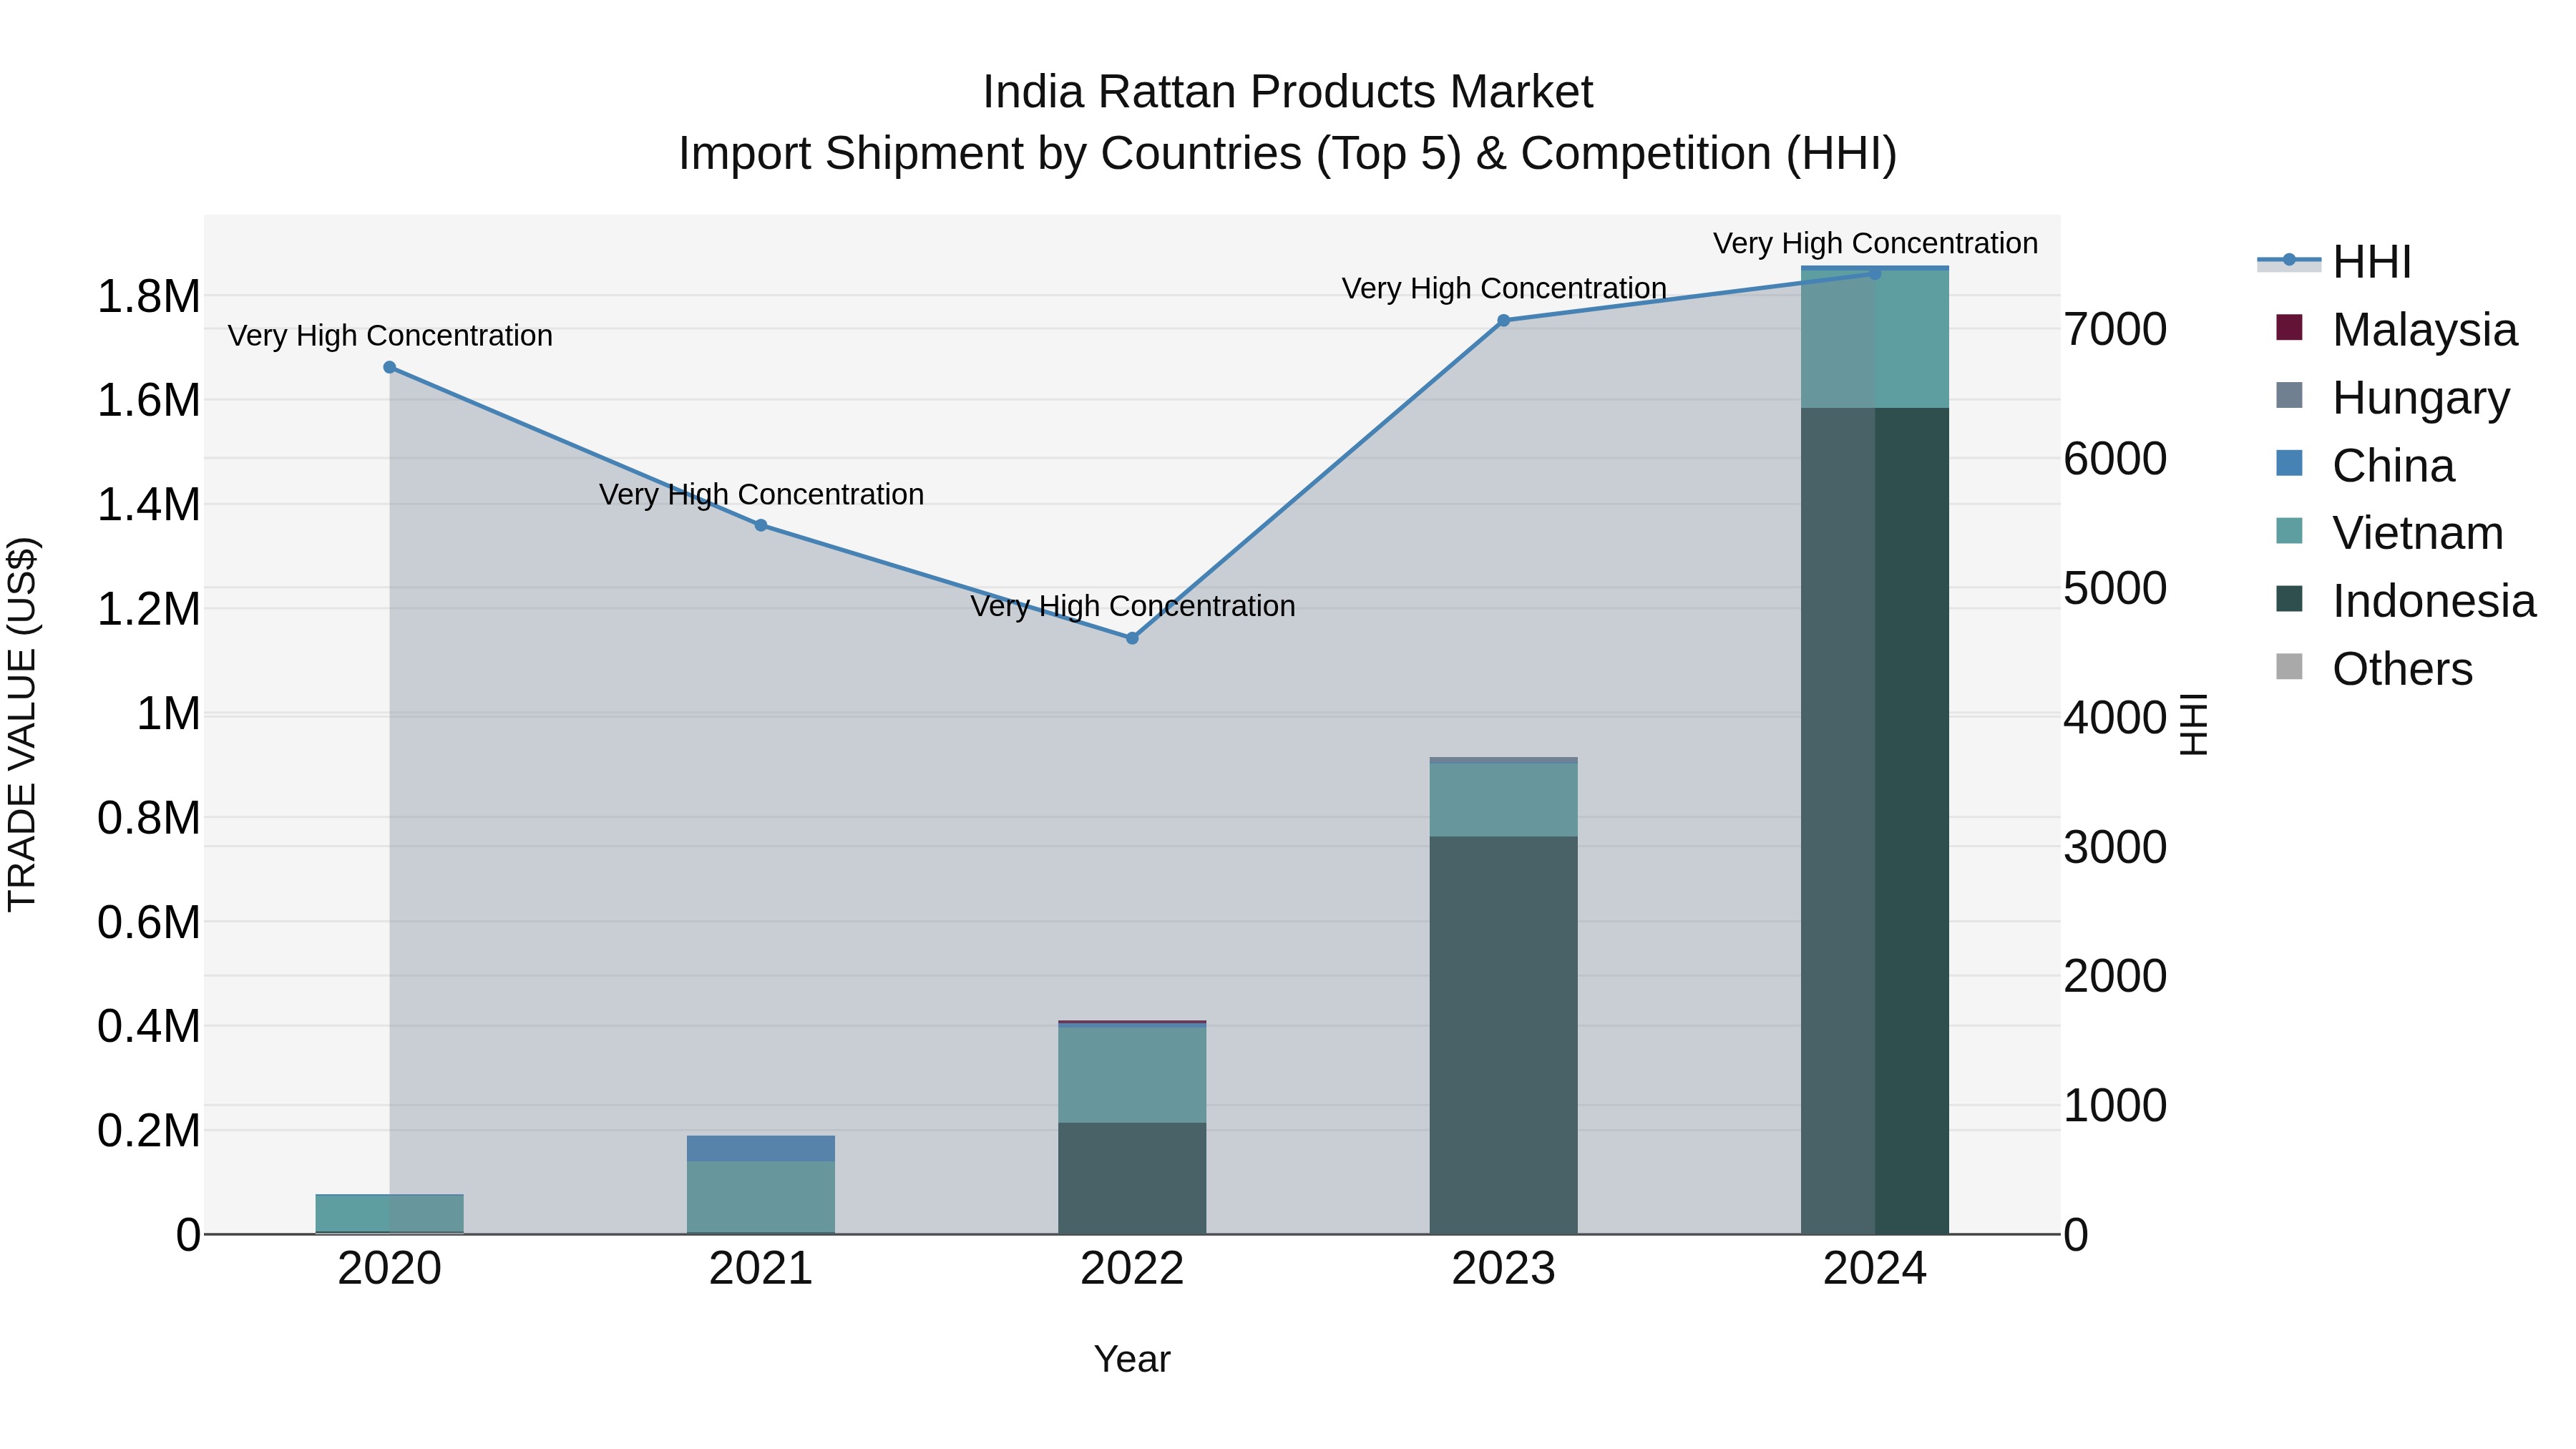2576x1449 pixels.
Task: Click the 2021 HHI data point
Action: pyautogui.click(x=761, y=525)
